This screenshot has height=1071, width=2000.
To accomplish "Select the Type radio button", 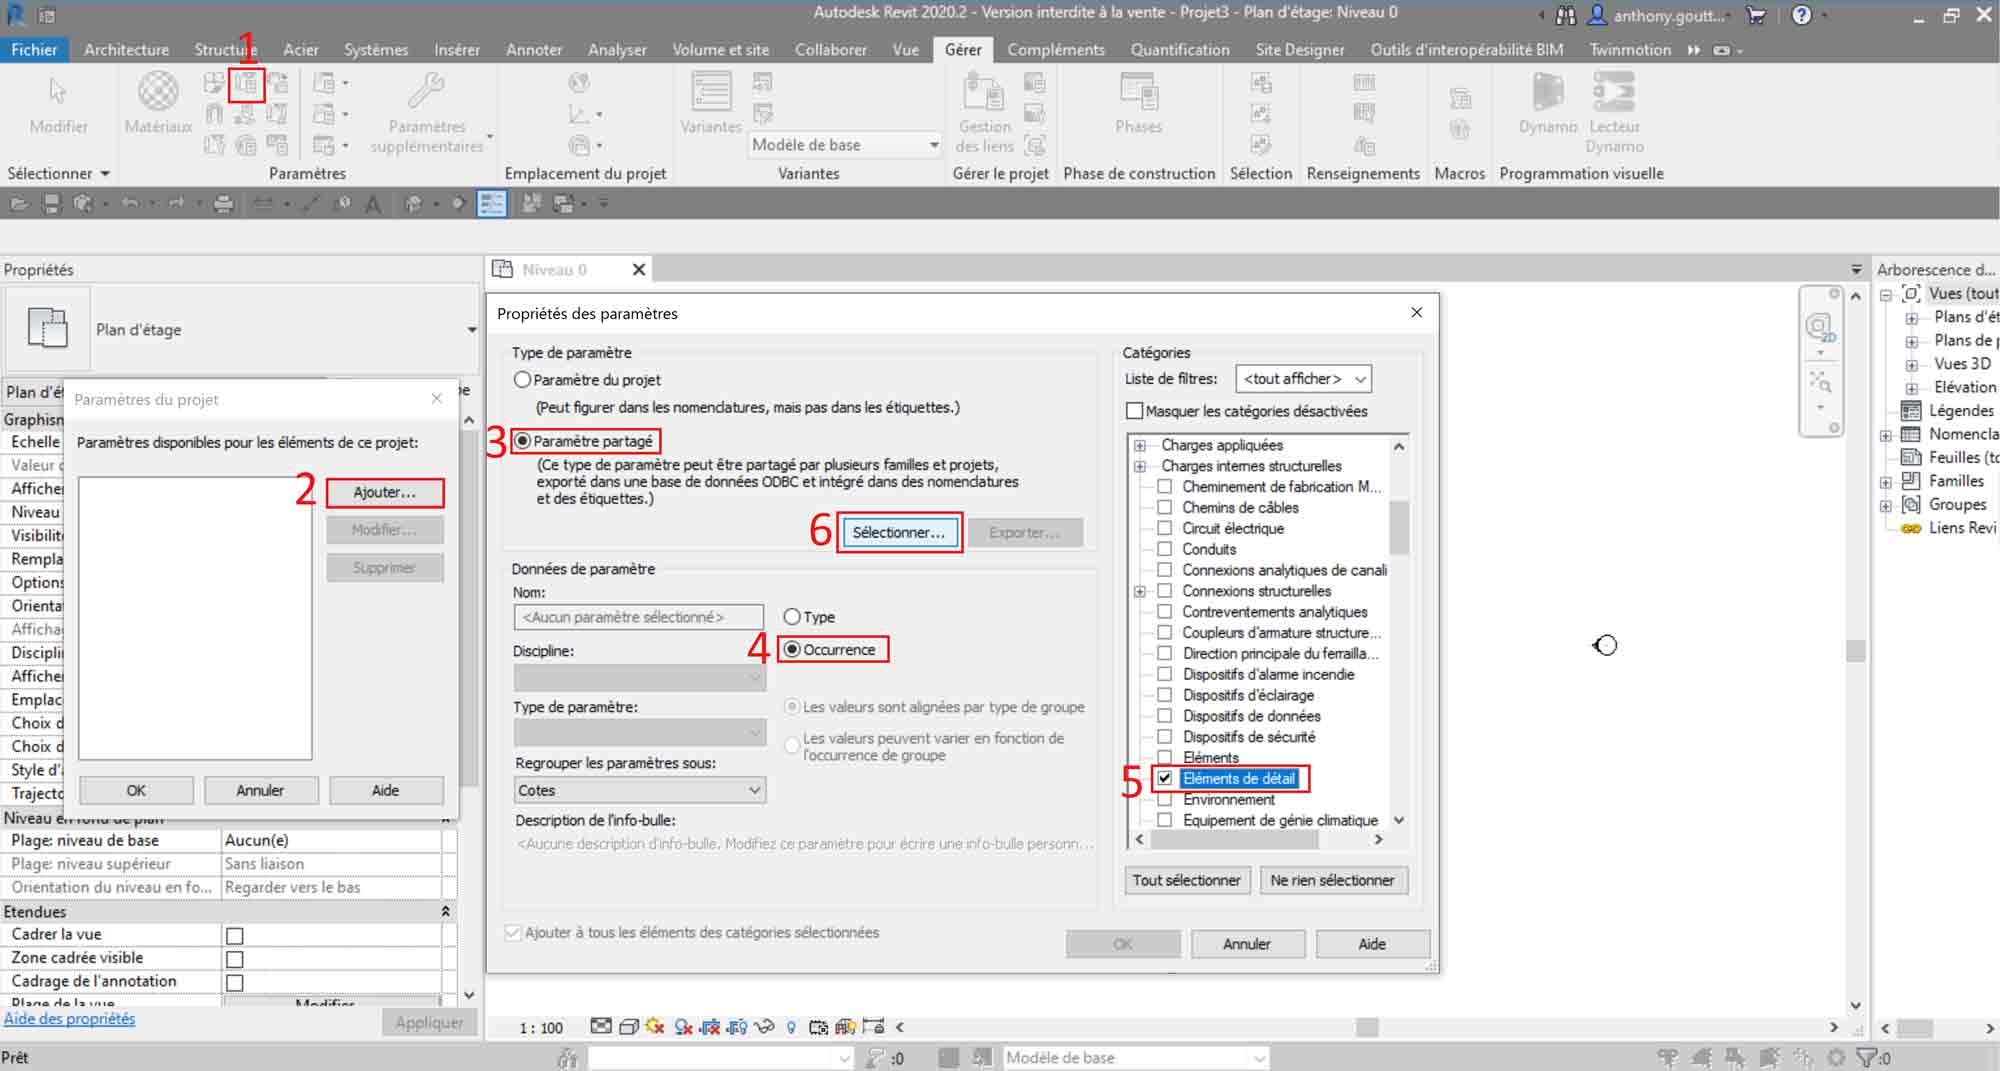I will [792, 616].
